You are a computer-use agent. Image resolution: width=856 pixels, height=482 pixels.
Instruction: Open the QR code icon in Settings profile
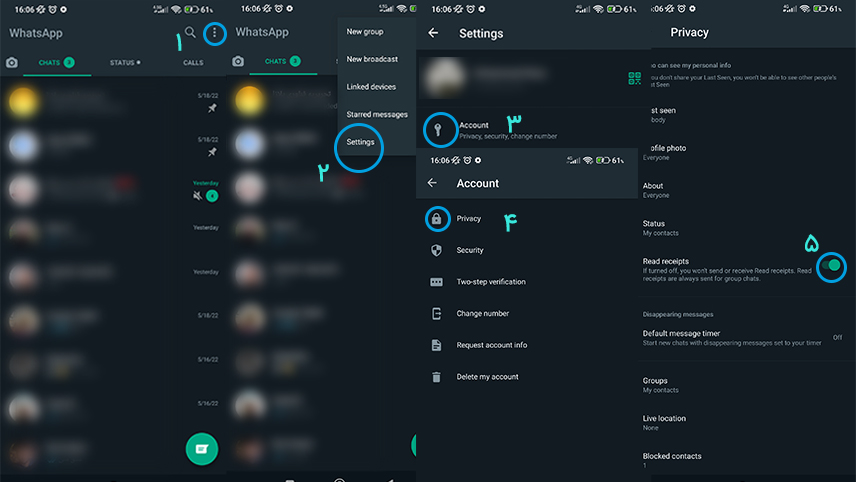(634, 79)
